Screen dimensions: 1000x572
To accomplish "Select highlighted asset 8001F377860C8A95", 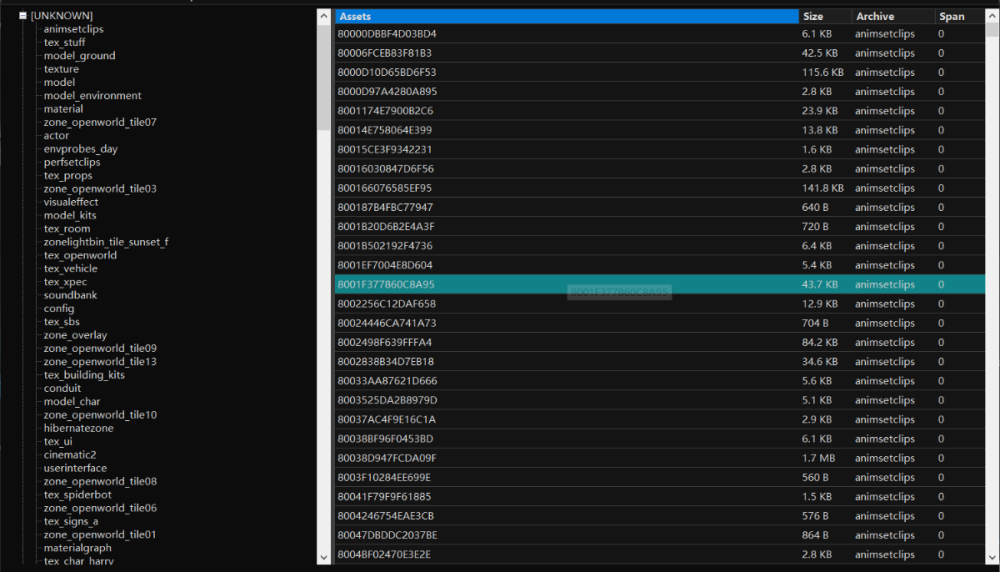I will (660, 284).
